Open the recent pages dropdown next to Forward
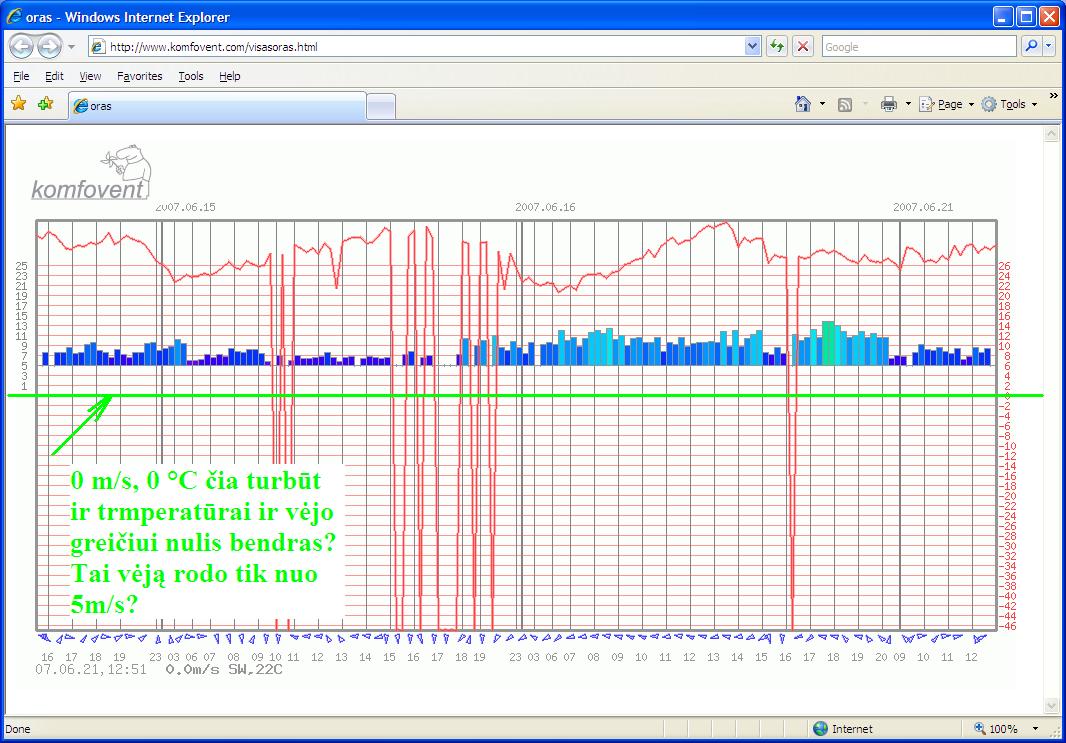 71,47
